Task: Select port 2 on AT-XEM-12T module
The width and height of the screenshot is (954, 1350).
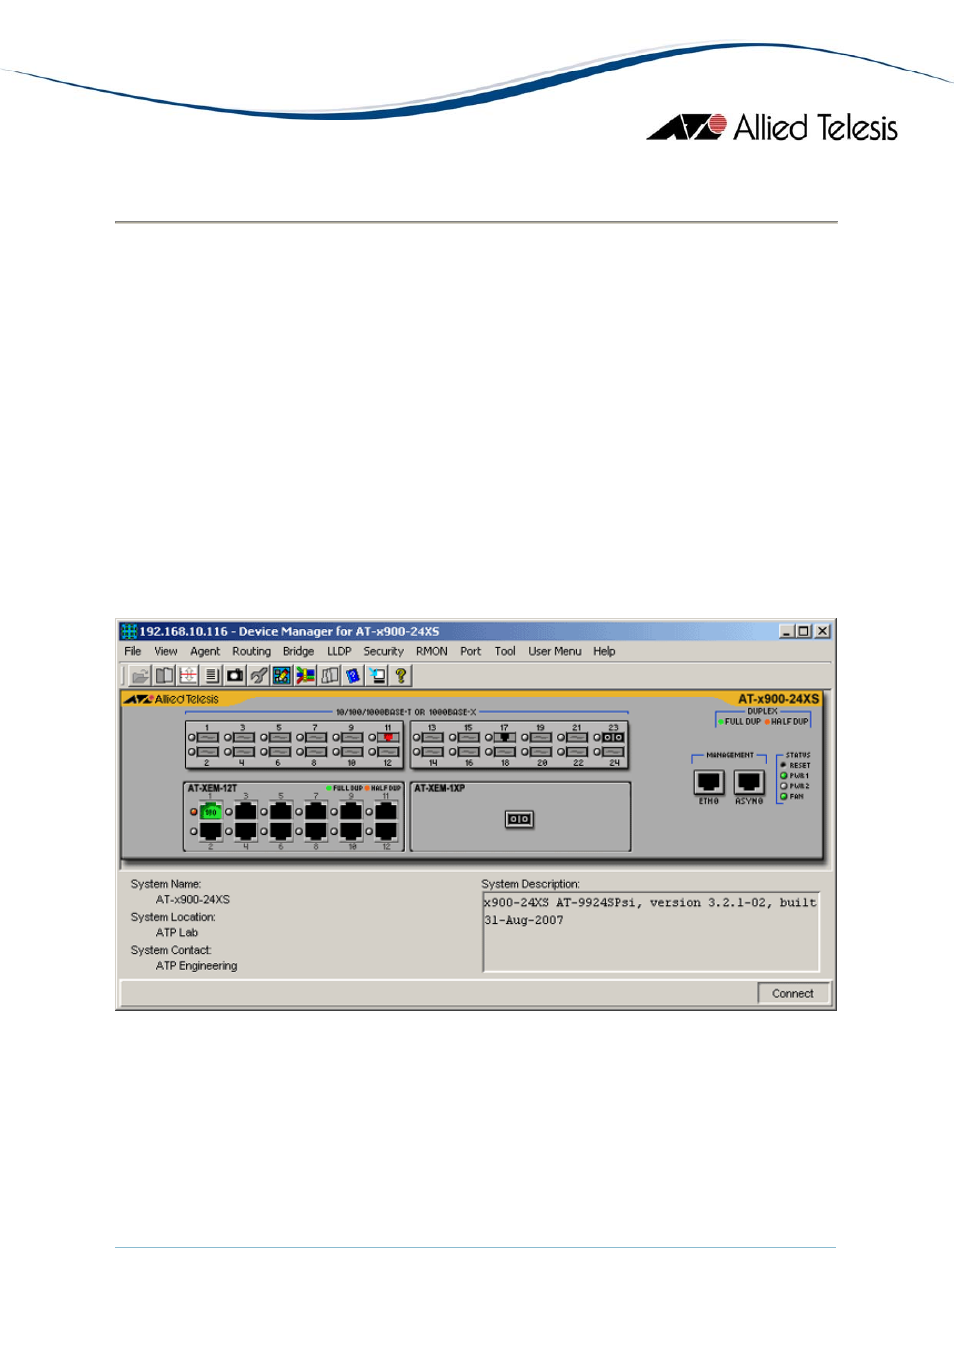Action: click(210, 831)
